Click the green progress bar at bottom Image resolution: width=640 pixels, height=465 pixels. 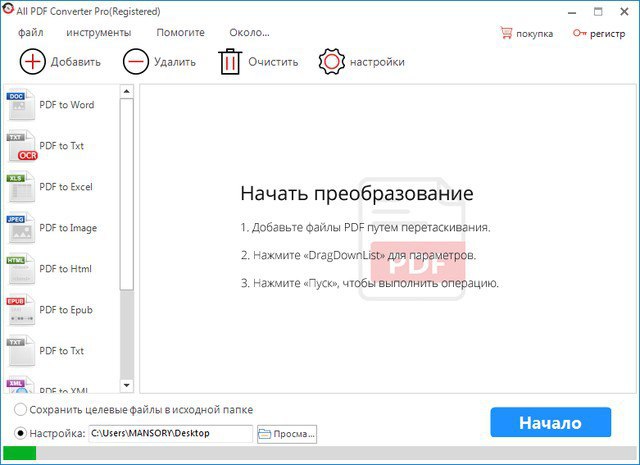pyautogui.click(x=20, y=453)
